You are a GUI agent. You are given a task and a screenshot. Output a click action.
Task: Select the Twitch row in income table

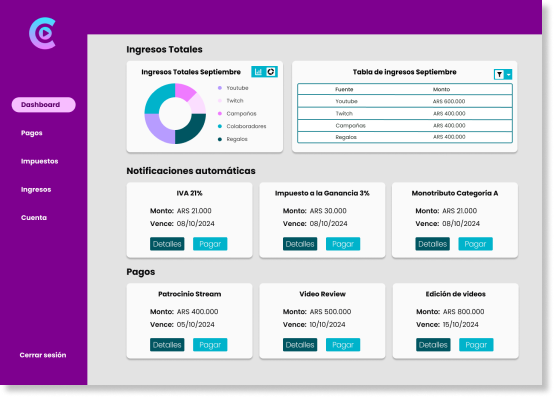(x=405, y=113)
